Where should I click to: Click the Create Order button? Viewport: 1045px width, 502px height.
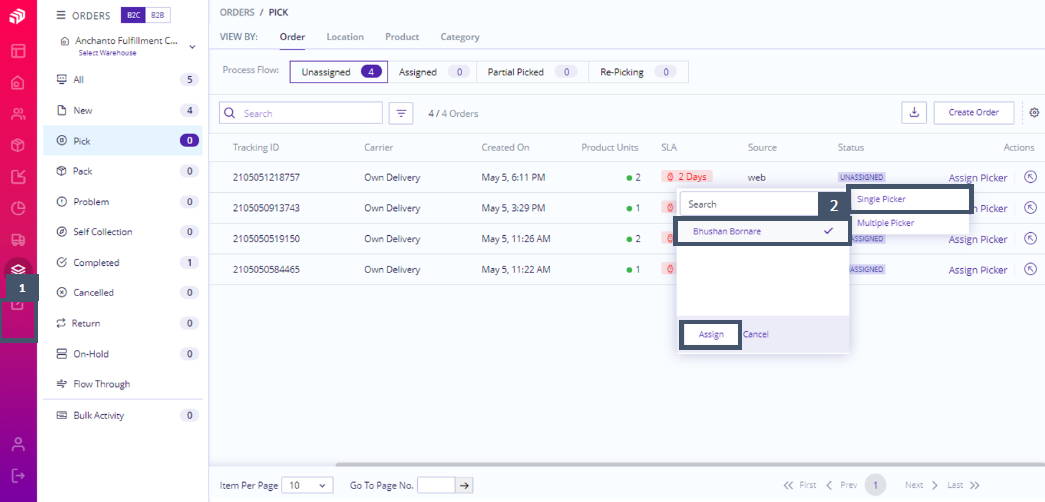pos(974,113)
